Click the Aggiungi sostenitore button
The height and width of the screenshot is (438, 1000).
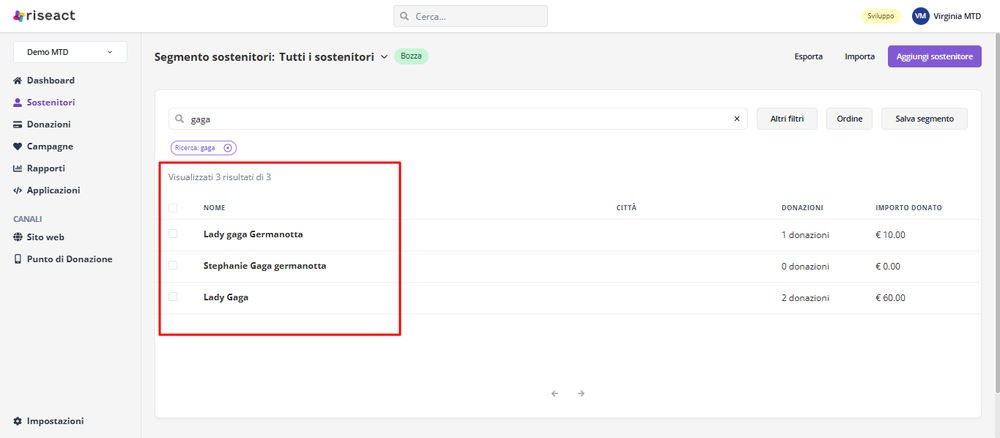point(934,57)
